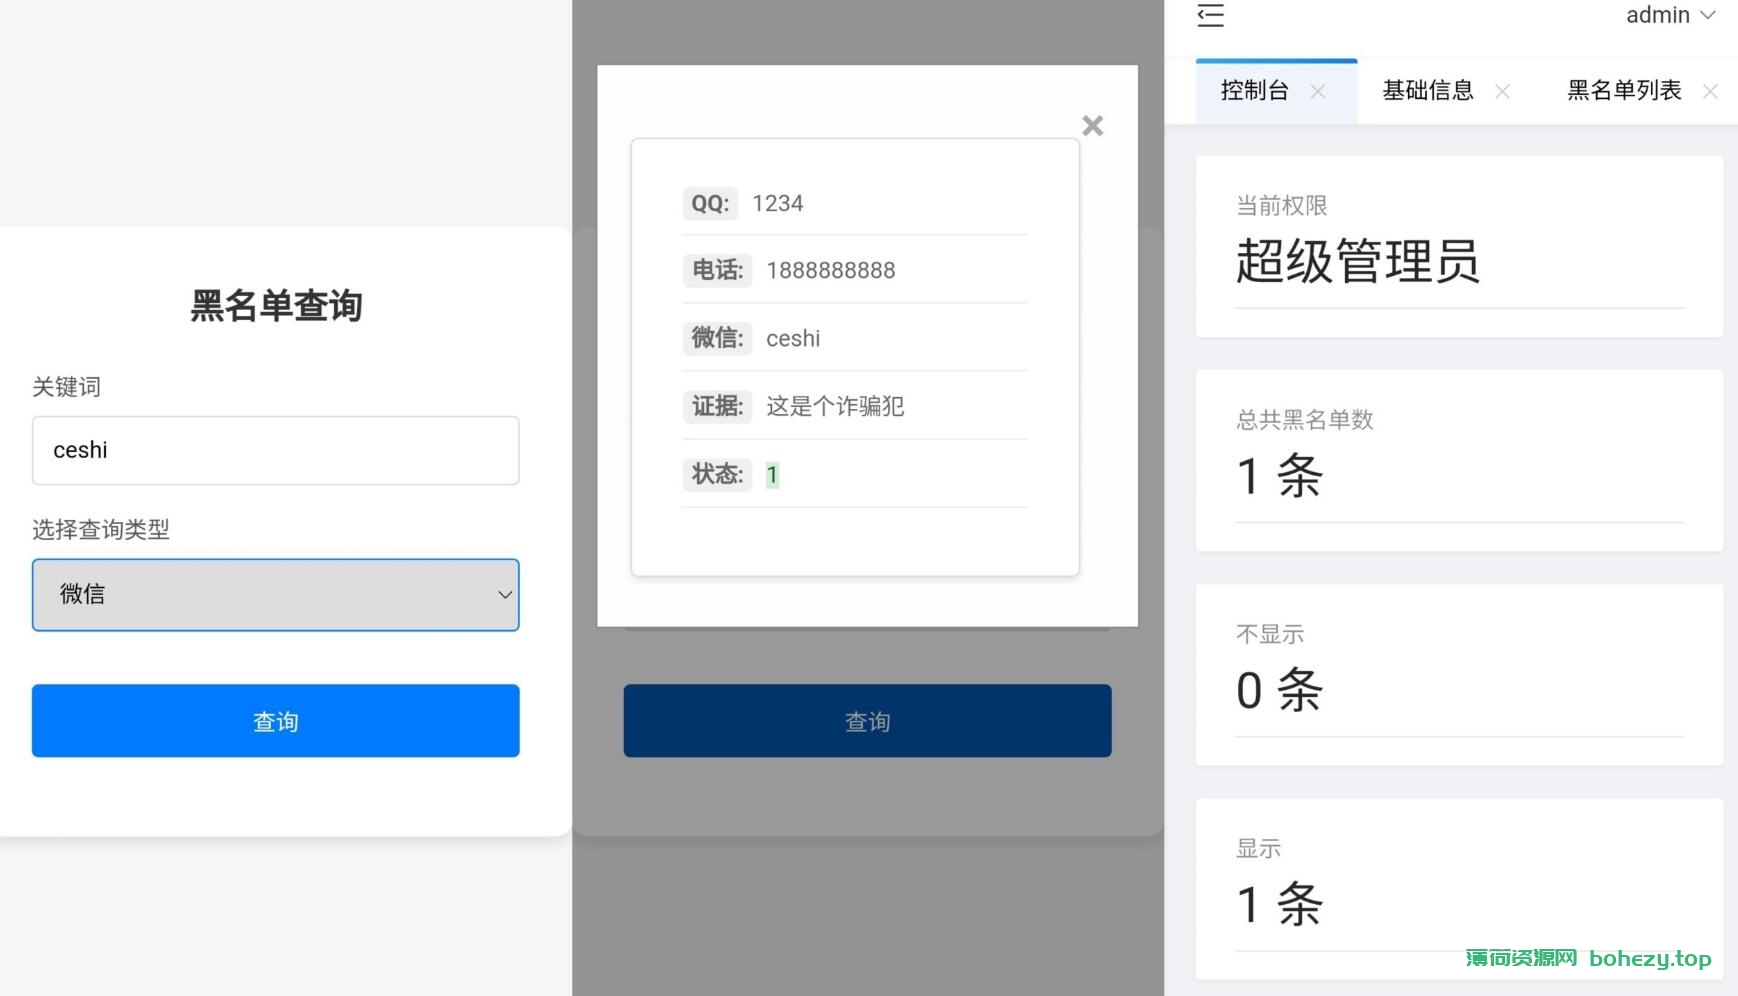Click the green status value 1
Viewport: 1738px width, 996px height.
772,475
